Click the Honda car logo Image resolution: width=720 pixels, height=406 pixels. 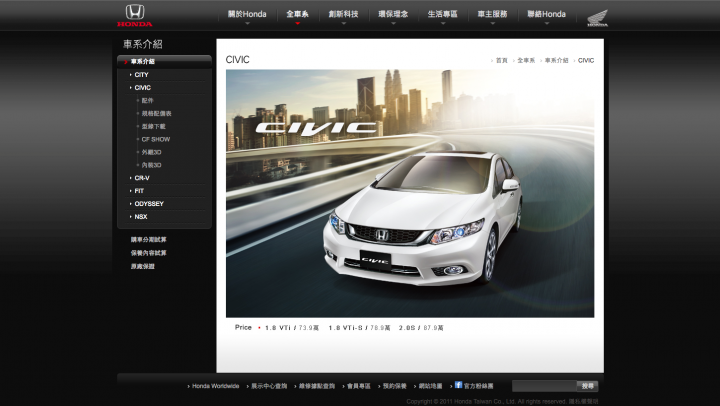click(135, 16)
